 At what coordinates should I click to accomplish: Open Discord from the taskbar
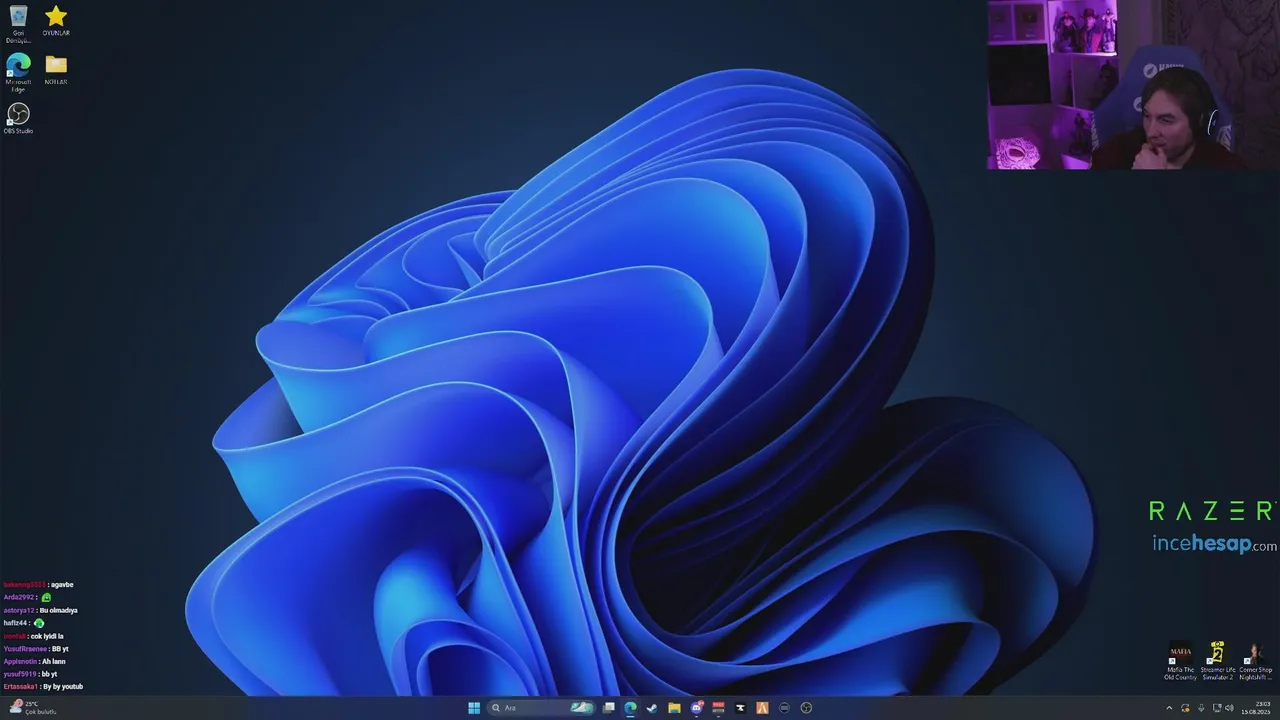pos(696,708)
